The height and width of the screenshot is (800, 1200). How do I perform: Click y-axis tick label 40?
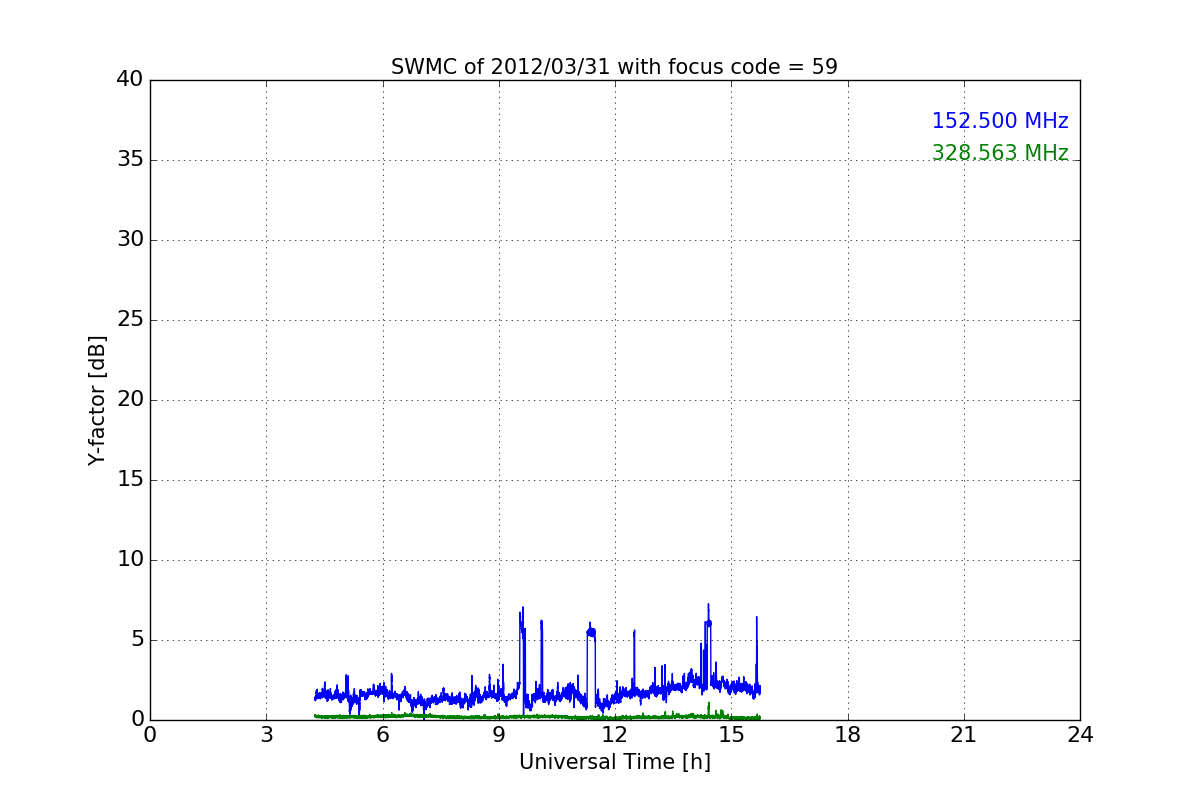[x=130, y=80]
